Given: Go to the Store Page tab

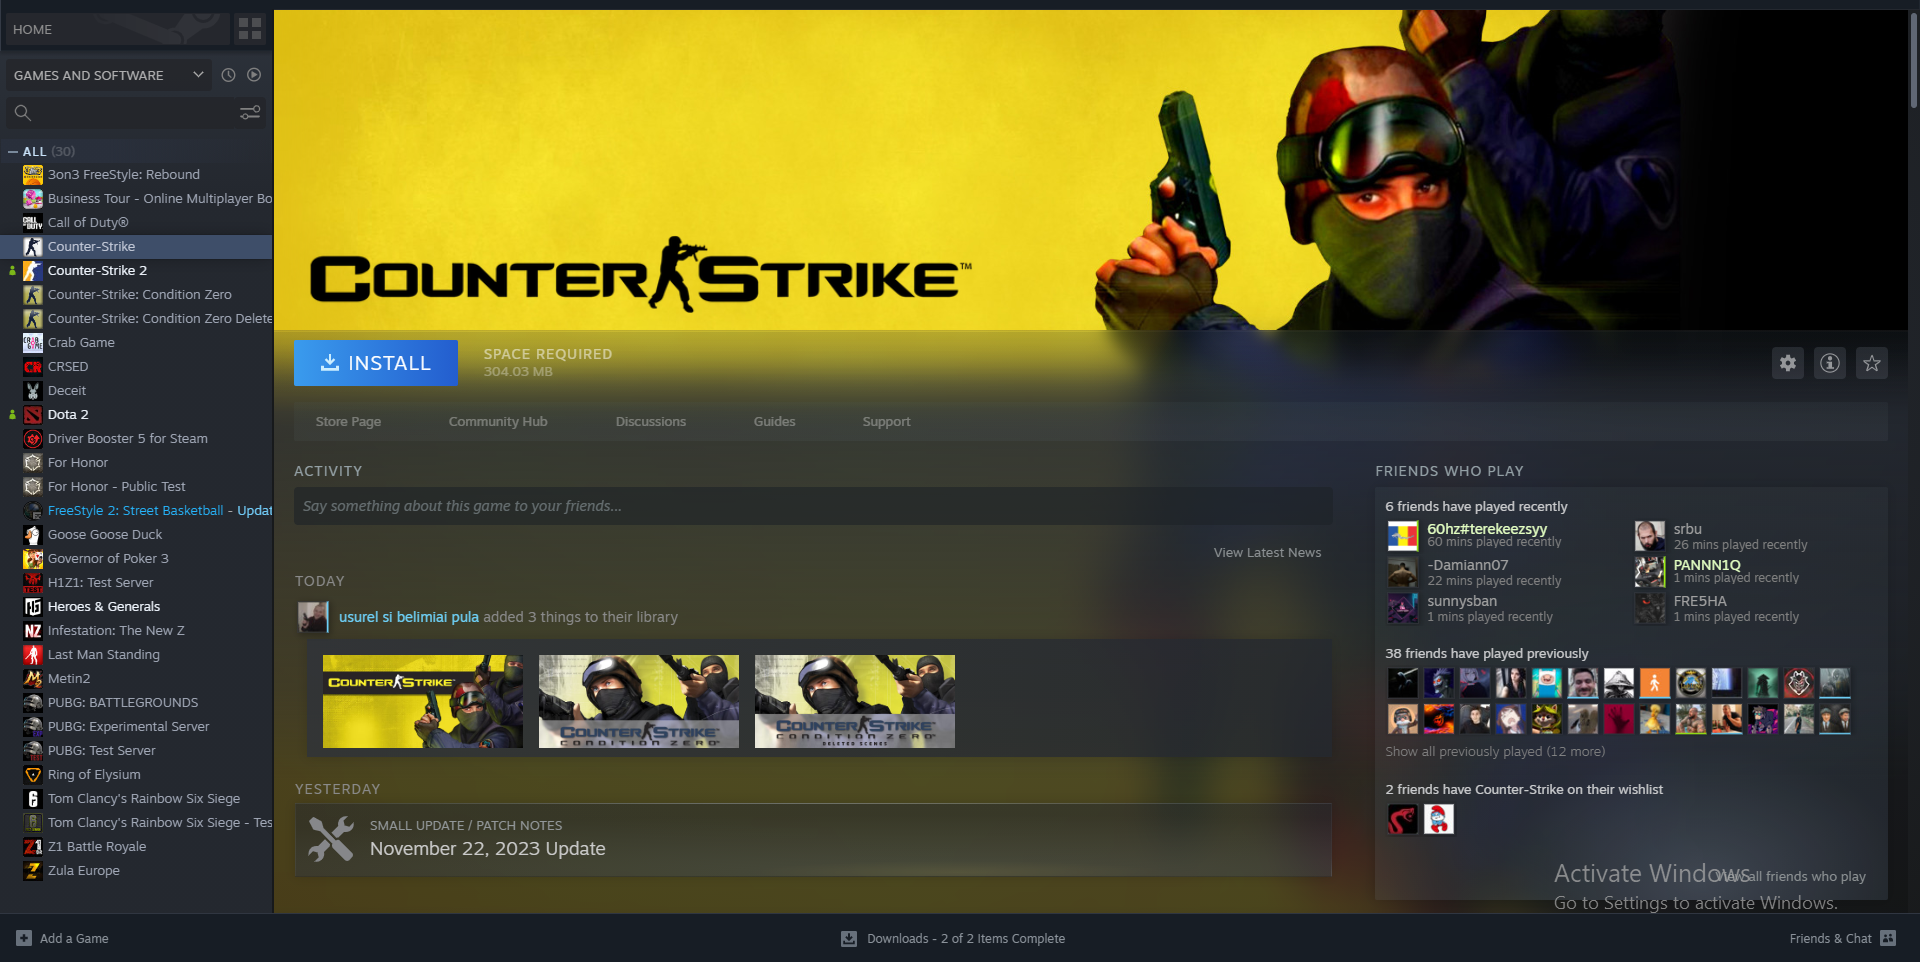Looking at the screenshot, I should [x=348, y=422].
